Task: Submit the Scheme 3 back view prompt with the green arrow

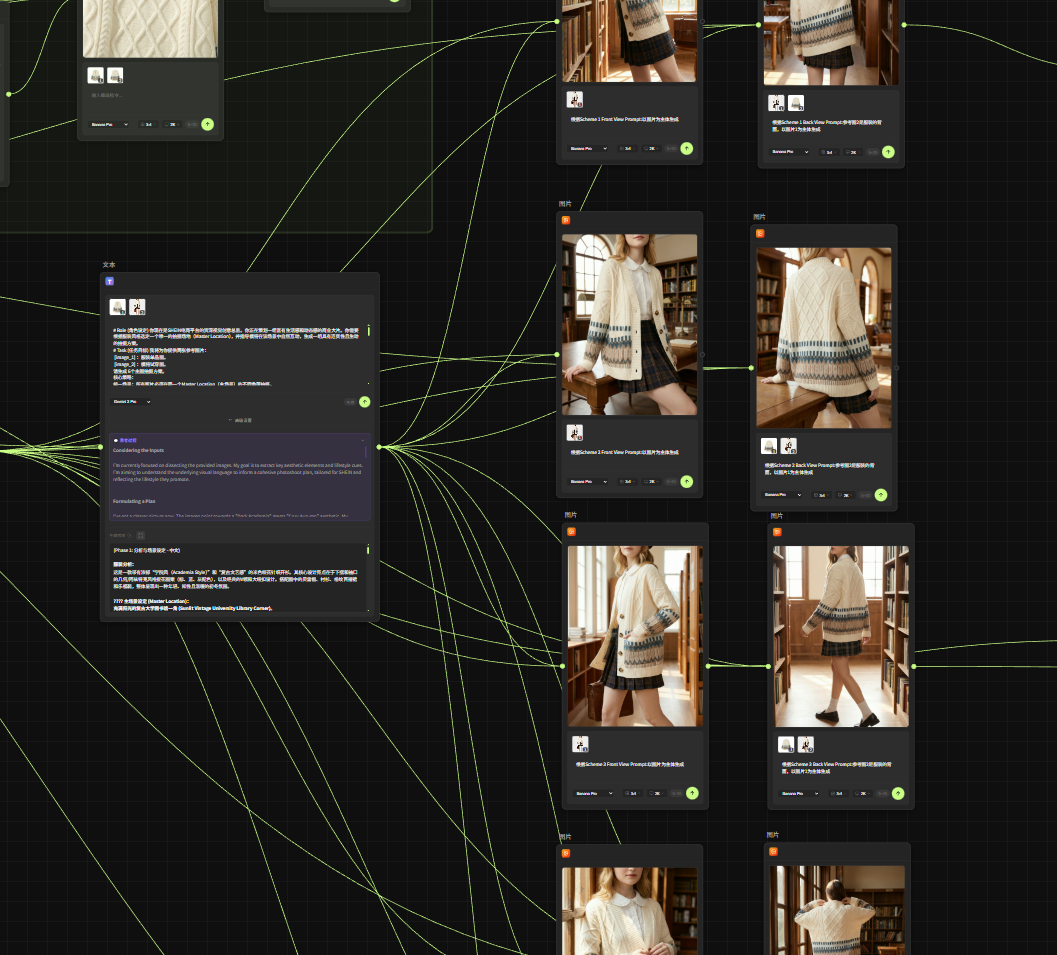Action: tap(898, 793)
